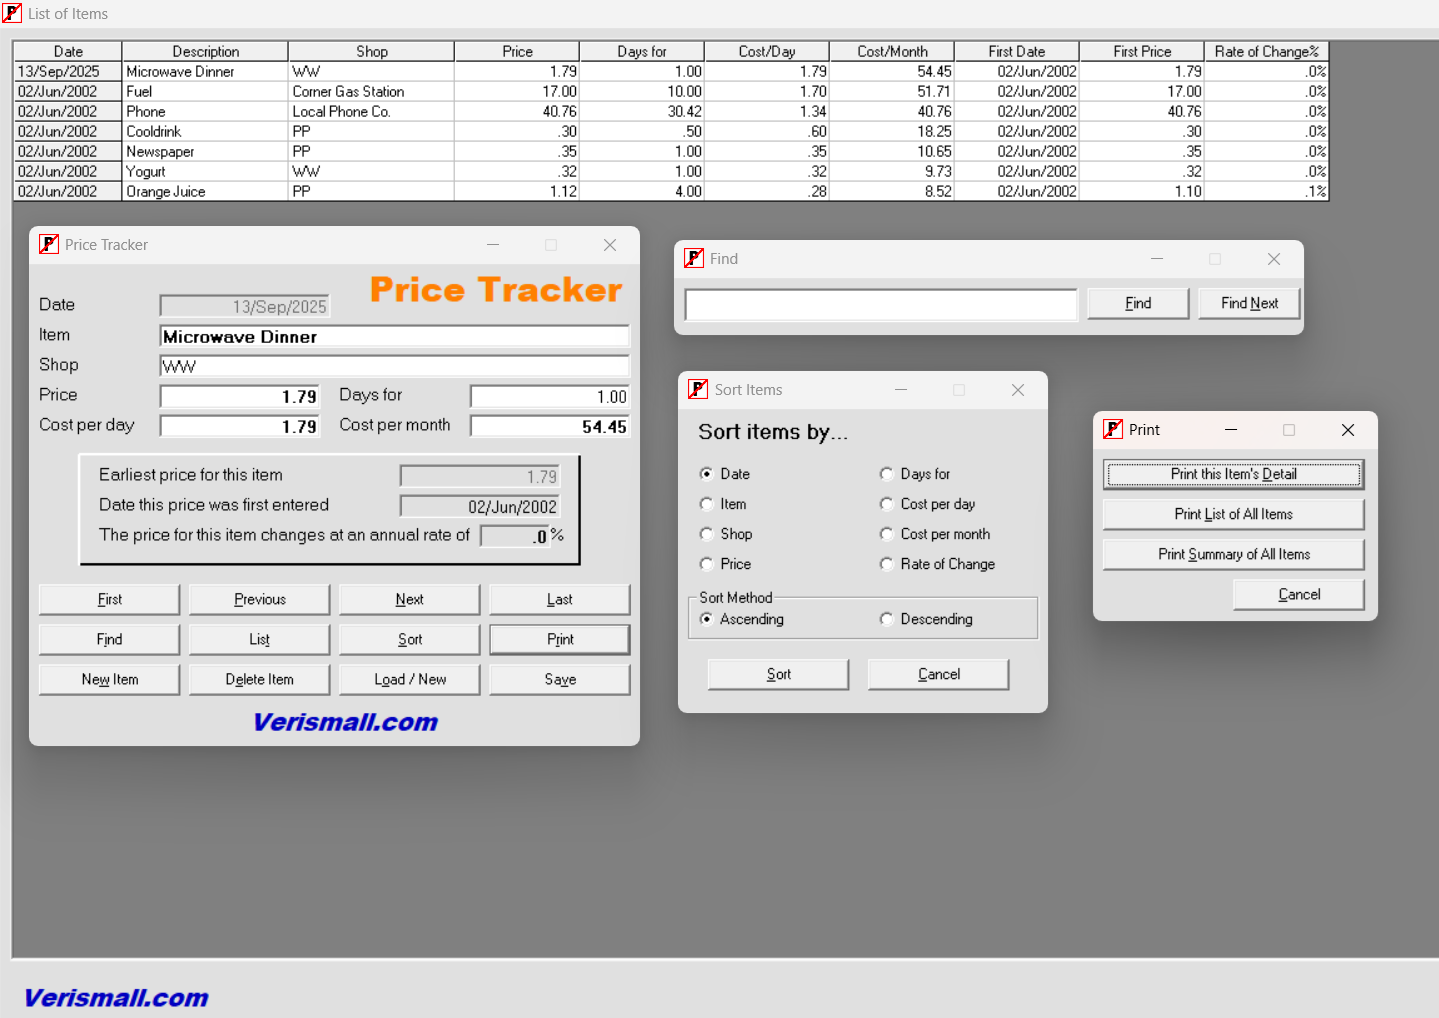The width and height of the screenshot is (1439, 1018).
Task: Select the Orange Juice row in list
Action: click(166, 191)
